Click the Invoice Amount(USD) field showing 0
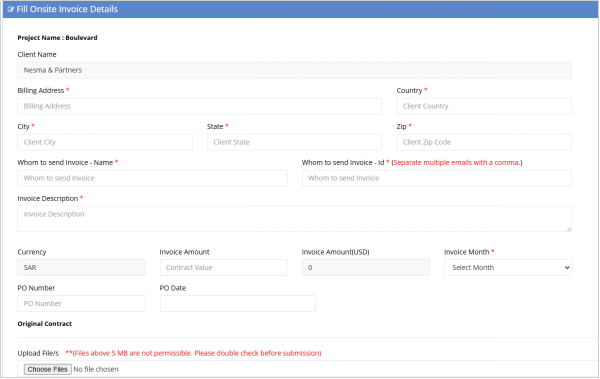The width and height of the screenshot is (600, 379). click(365, 268)
